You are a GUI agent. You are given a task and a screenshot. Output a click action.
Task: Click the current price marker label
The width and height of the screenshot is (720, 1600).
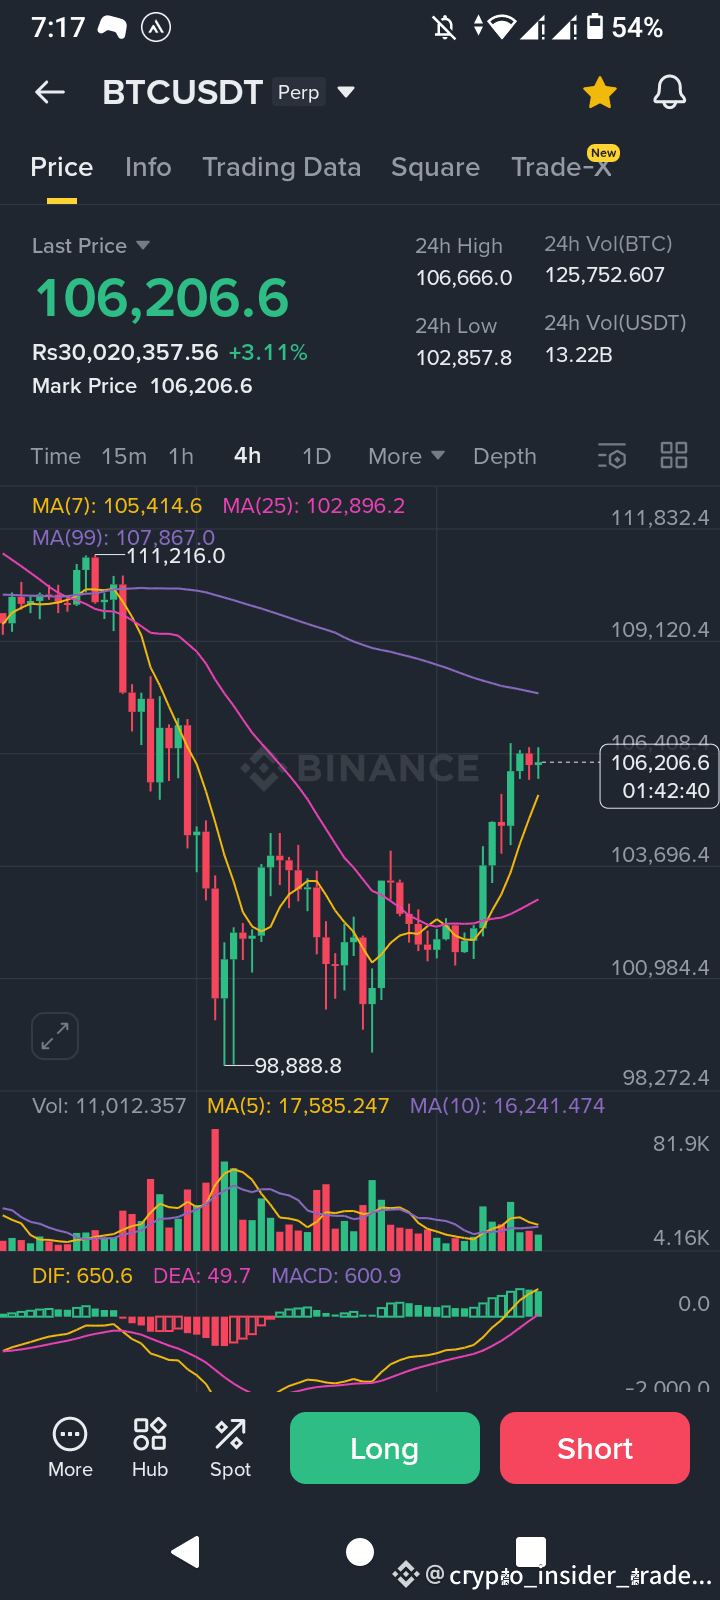[x=659, y=776]
